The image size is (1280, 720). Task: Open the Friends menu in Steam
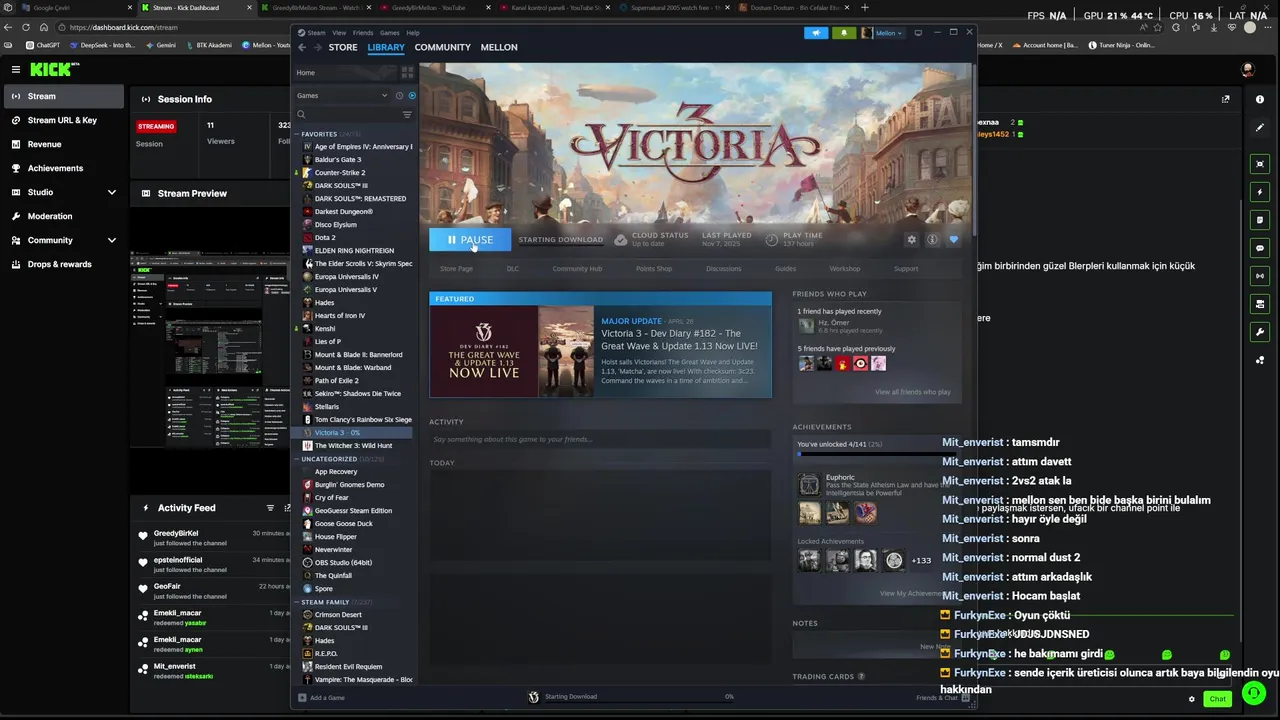coord(363,33)
